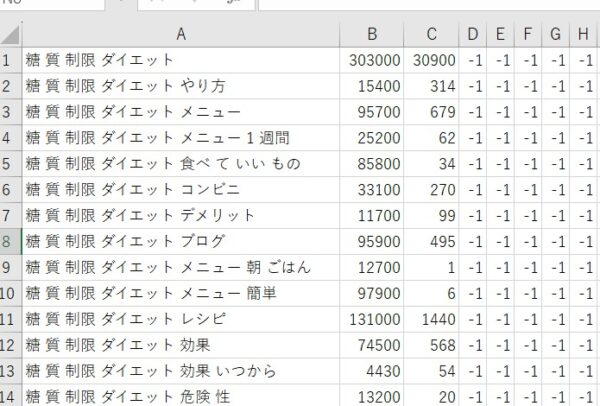Select cell with 糖質制限ダイエット ブログ
600x406 pixels.
[181, 241]
